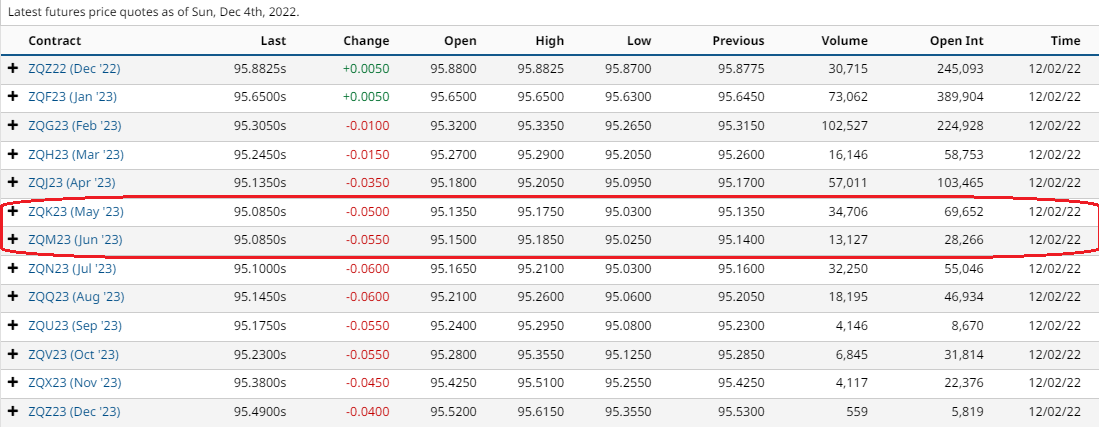The height and width of the screenshot is (427, 1099).
Task: Click the plus icon beside ZQN23
Action: coord(13,269)
